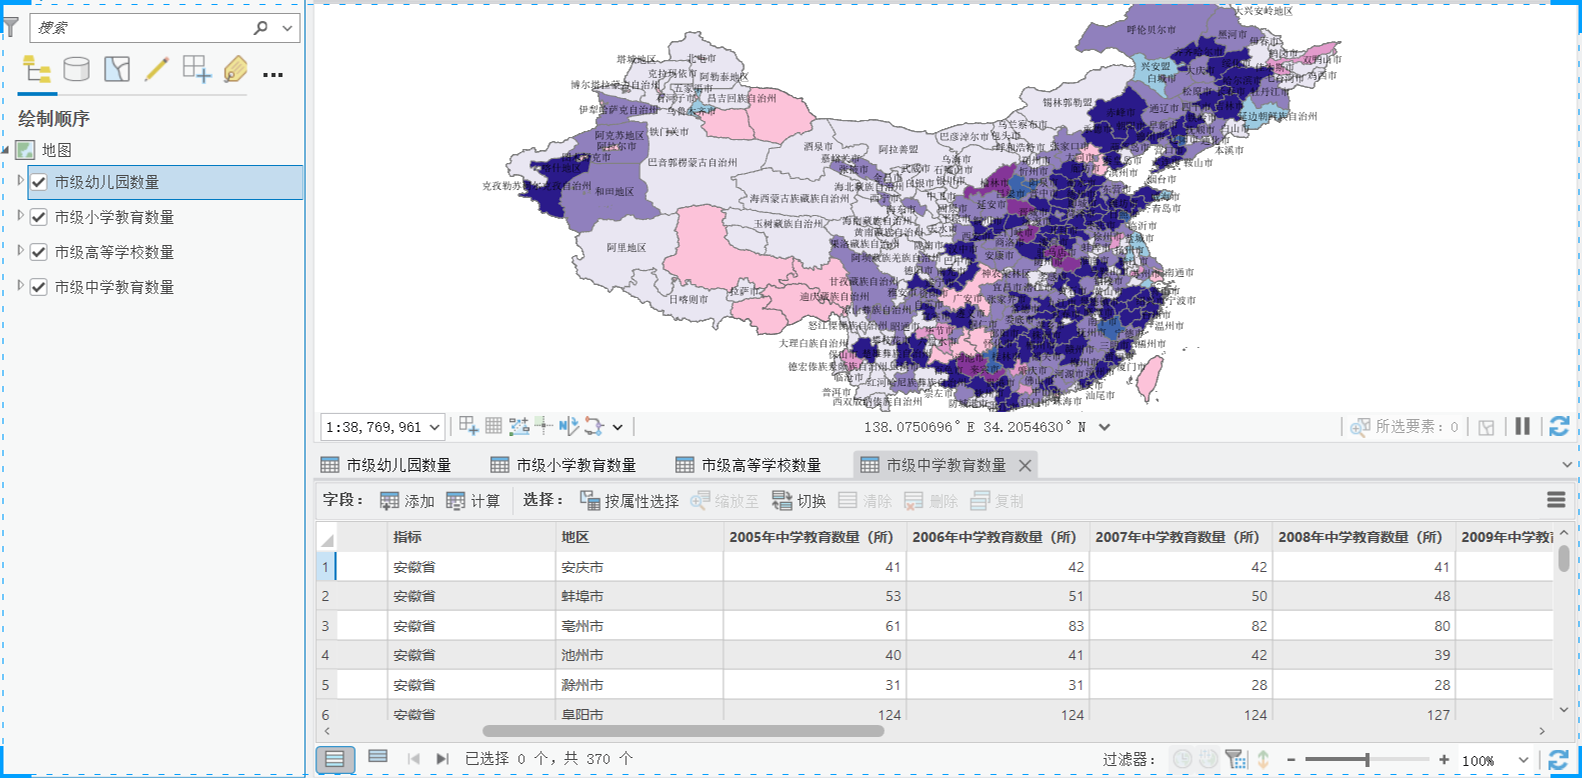
Task: Sort by the 地区 column header
Action: click(x=639, y=537)
